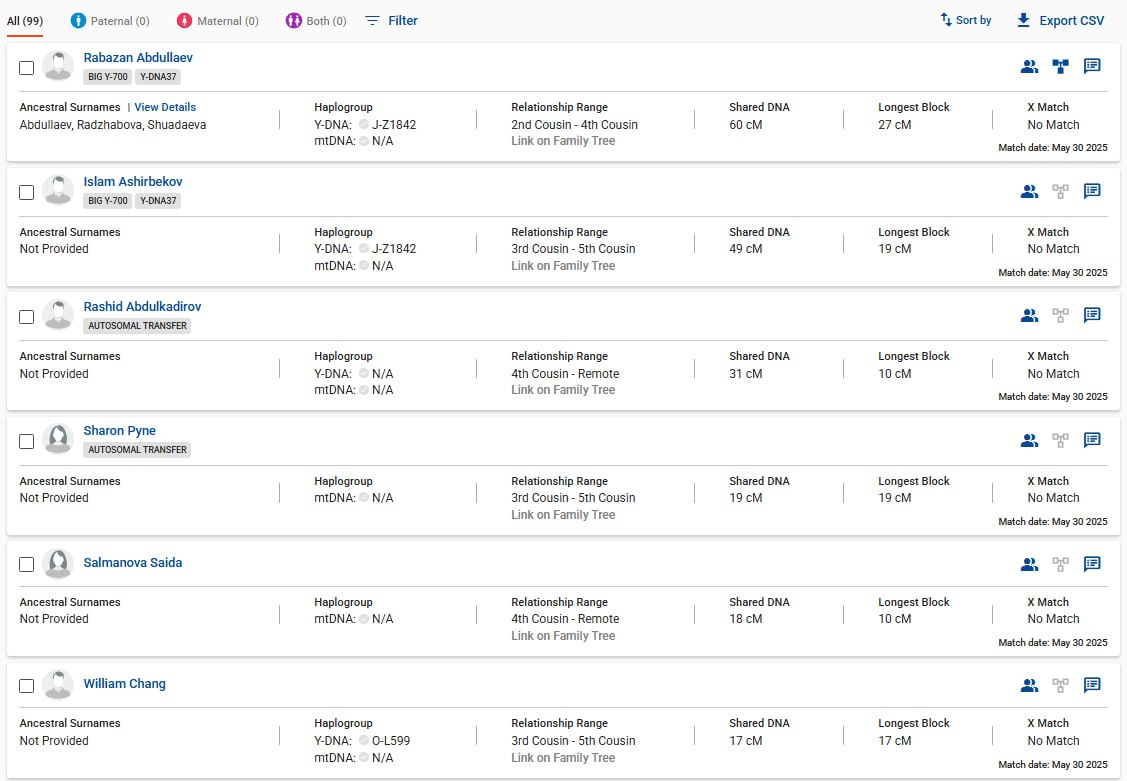Click Link on Family Tree for Rabazan Abdullaev
1127x781 pixels.
563,141
